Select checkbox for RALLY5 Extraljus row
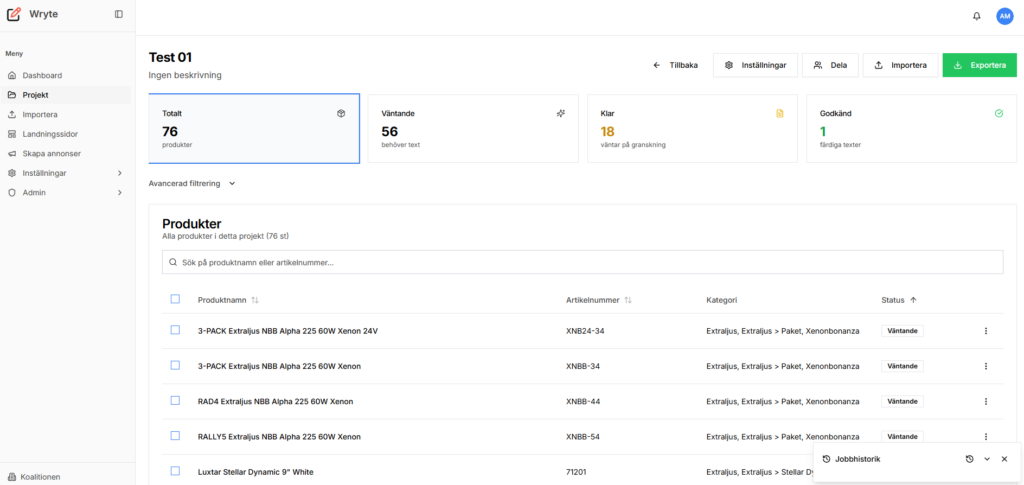This screenshot has width=1024, height=485. pos(175,436)
